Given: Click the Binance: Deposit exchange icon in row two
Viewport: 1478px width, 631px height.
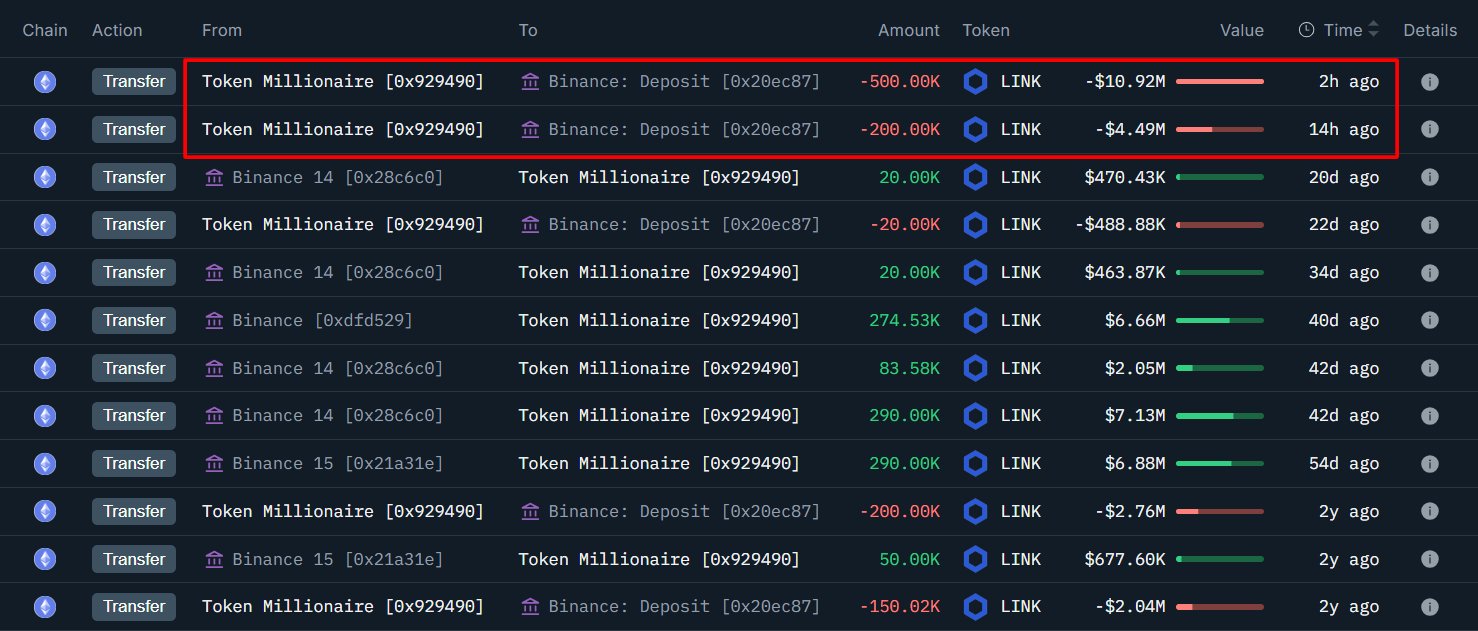Looking at the screenshot, I should click(x=529, y=129).
